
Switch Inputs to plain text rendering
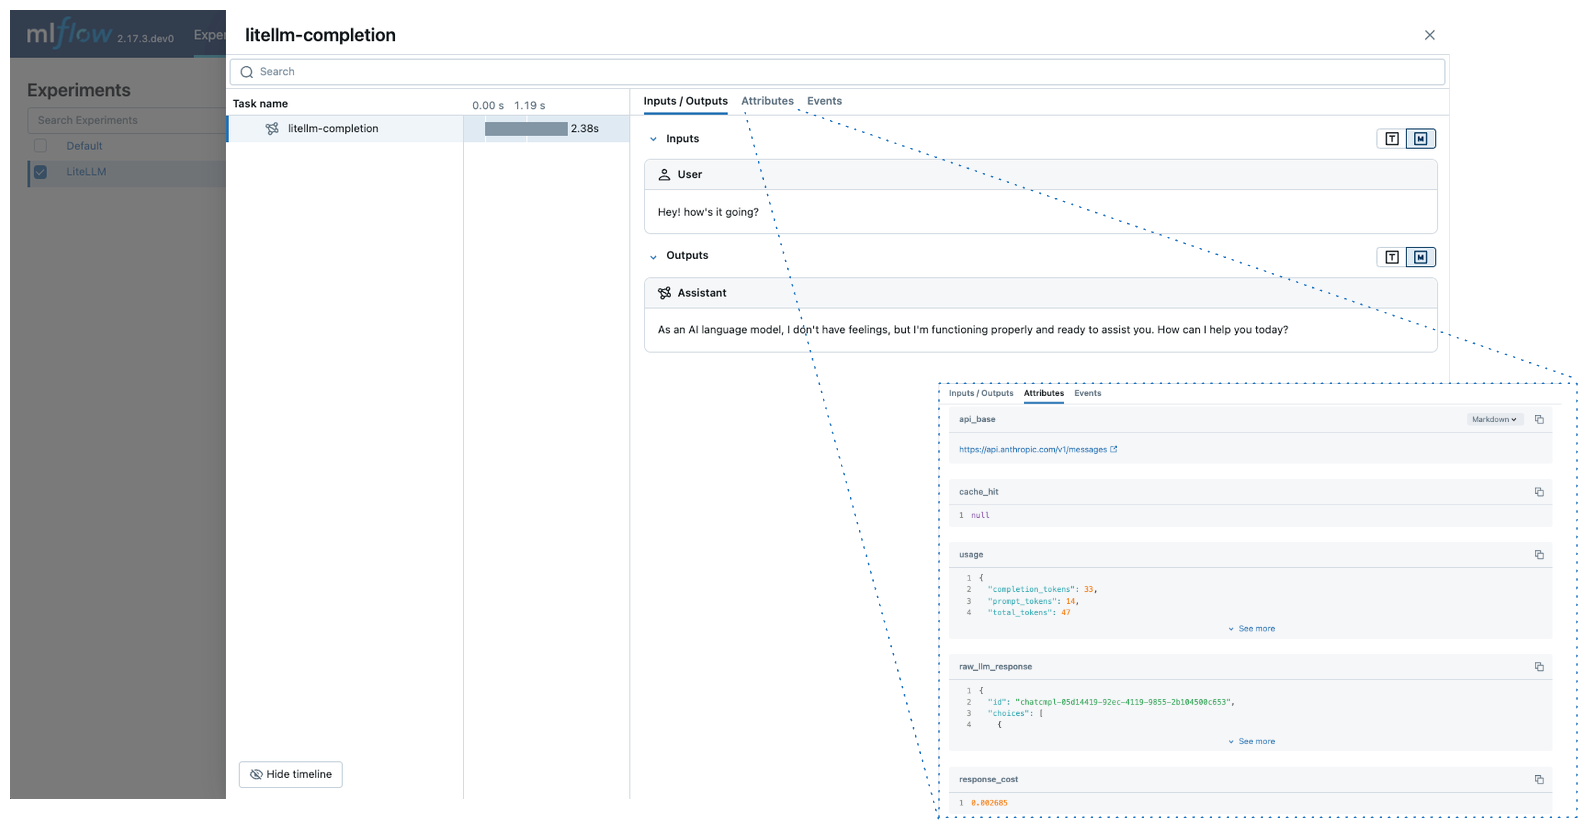[1392, 139]
